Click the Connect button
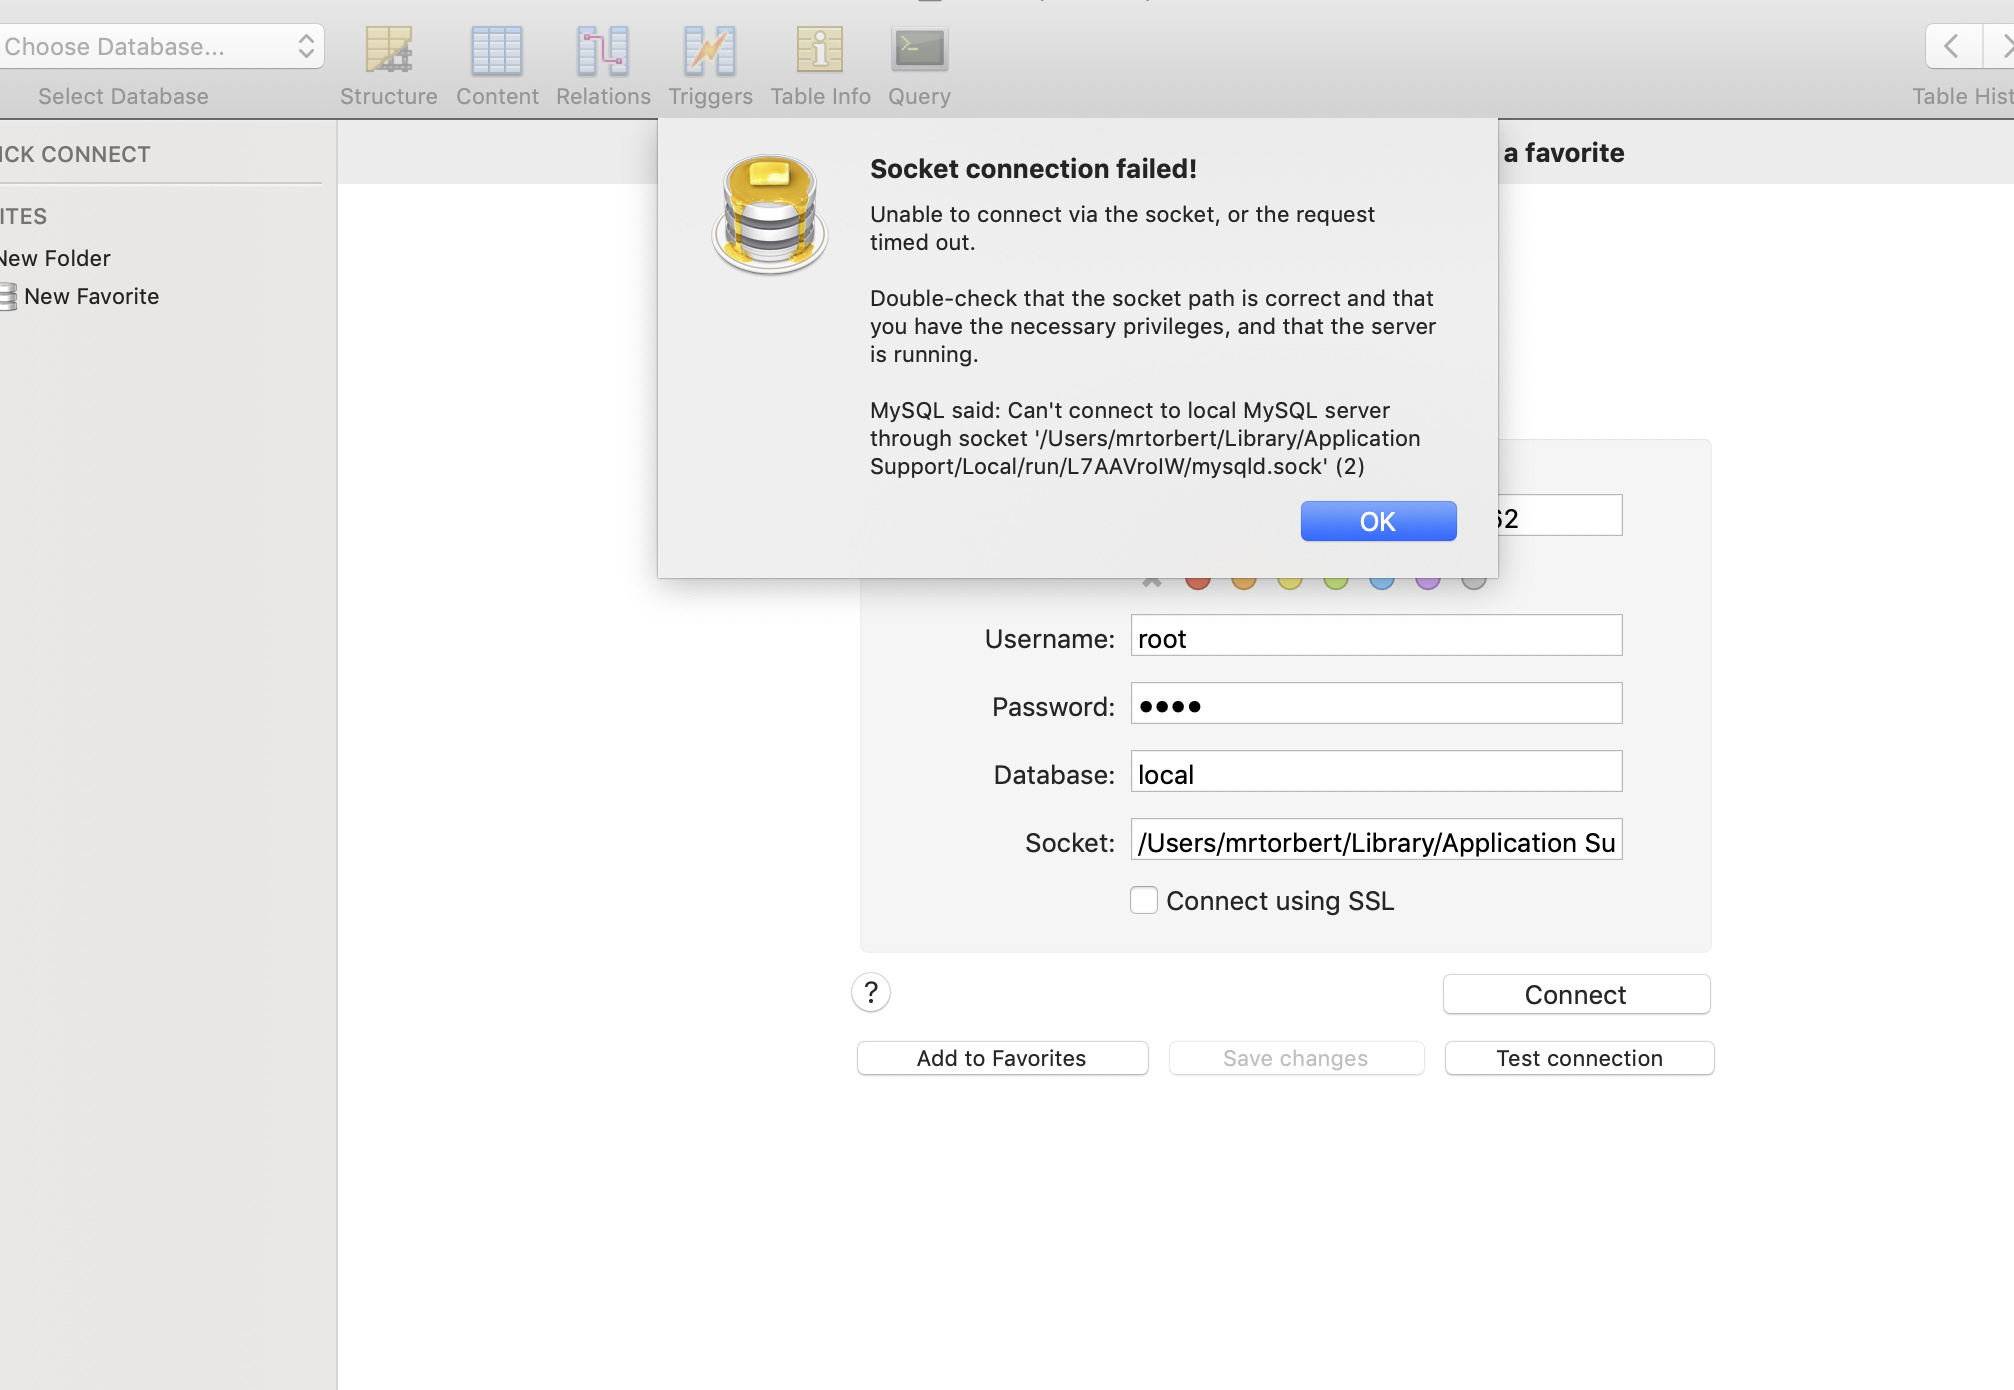Screen dimensions: 2014x1390 1576,995
